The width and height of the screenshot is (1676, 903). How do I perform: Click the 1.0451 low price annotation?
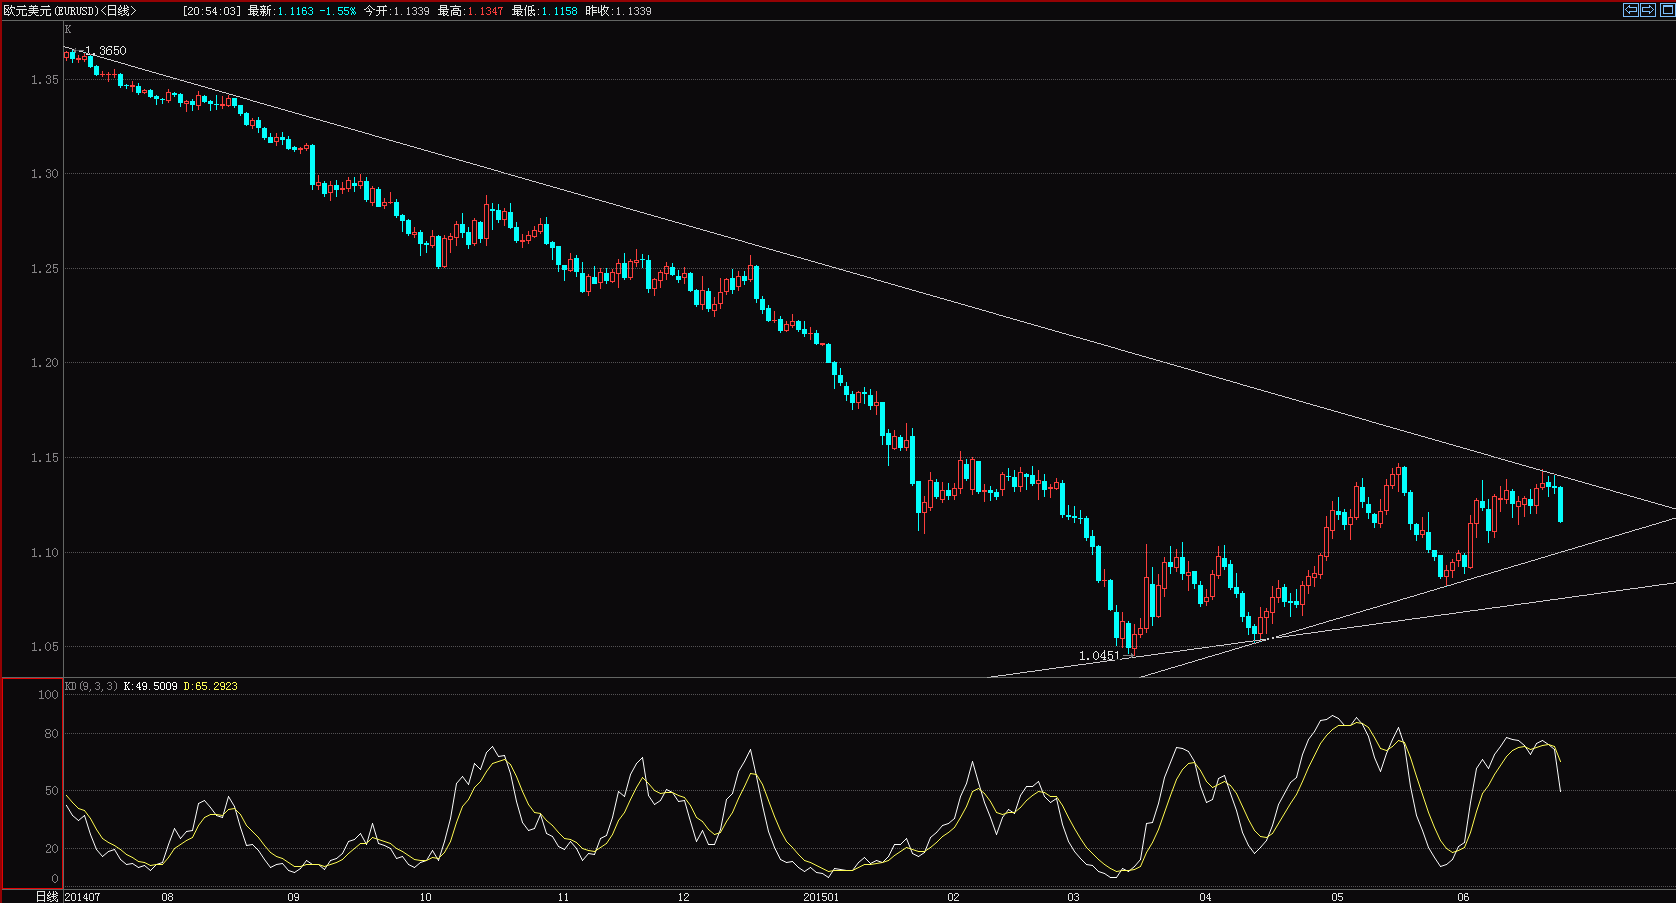point(1098,656)
